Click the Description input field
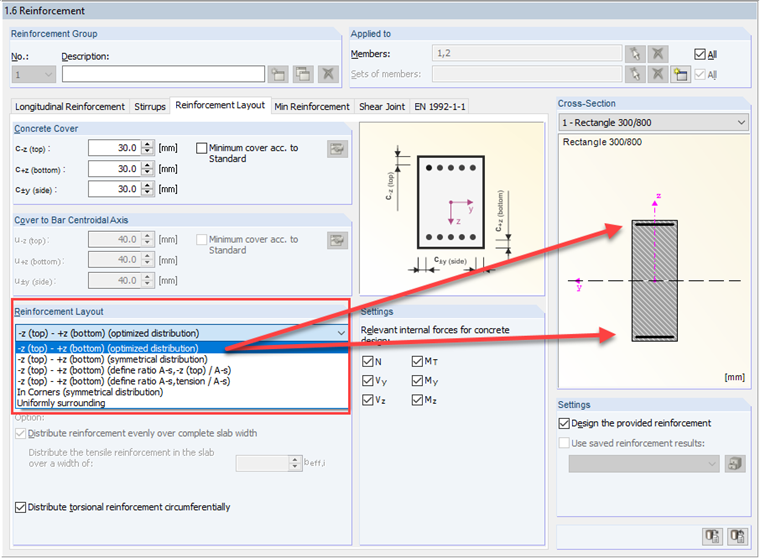The width and height of the screenshot is (760, 559). click(x=163, y=74)
